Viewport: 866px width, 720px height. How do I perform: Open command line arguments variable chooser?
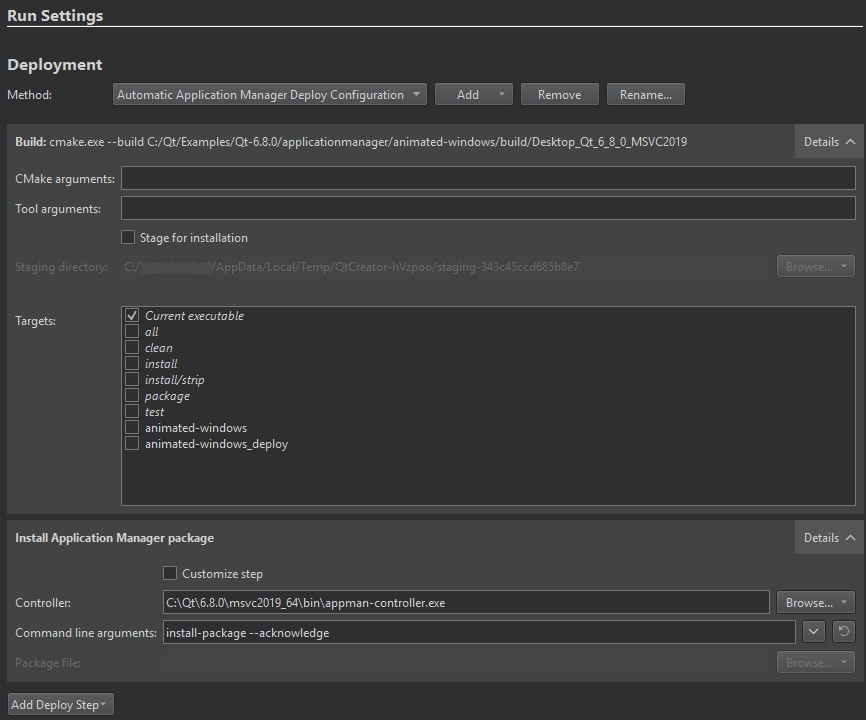point(814,632)
